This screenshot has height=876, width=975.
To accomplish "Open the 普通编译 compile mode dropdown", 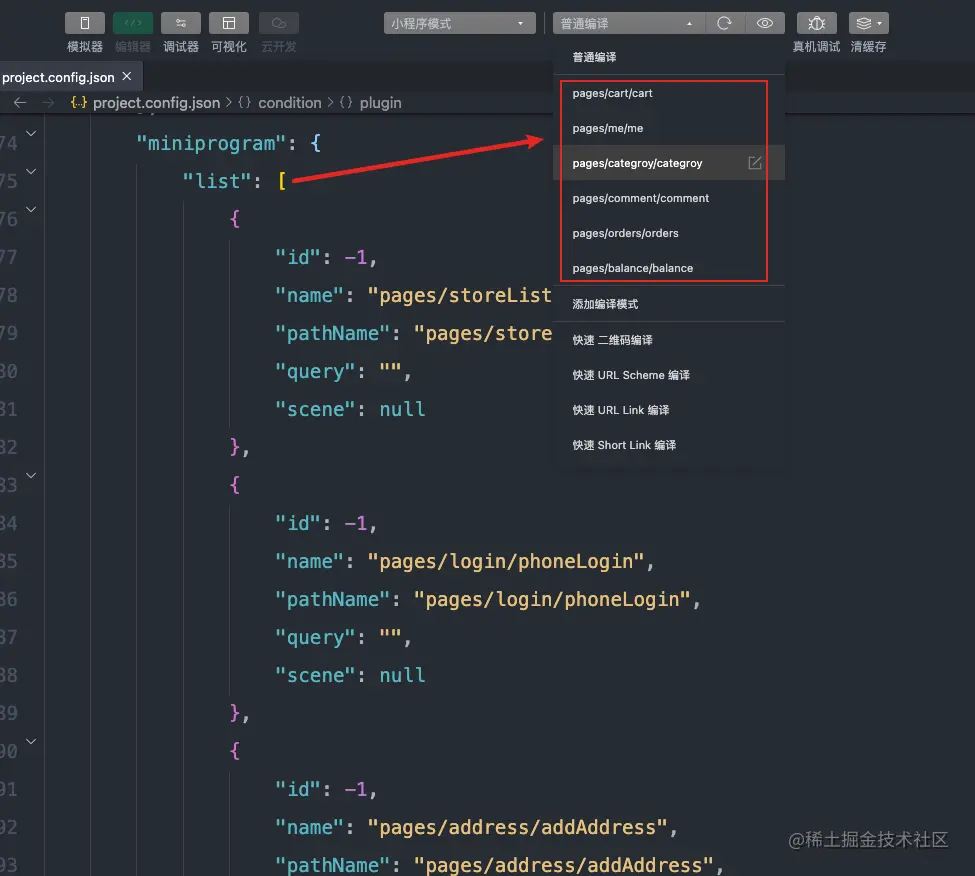I will point(629,24).
